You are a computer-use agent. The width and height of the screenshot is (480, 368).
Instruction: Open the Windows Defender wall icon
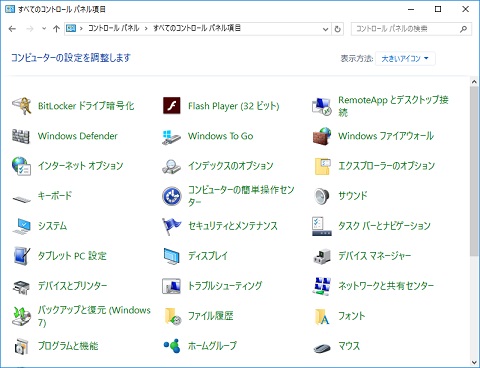pyautogui.click(x=21, y=136)
